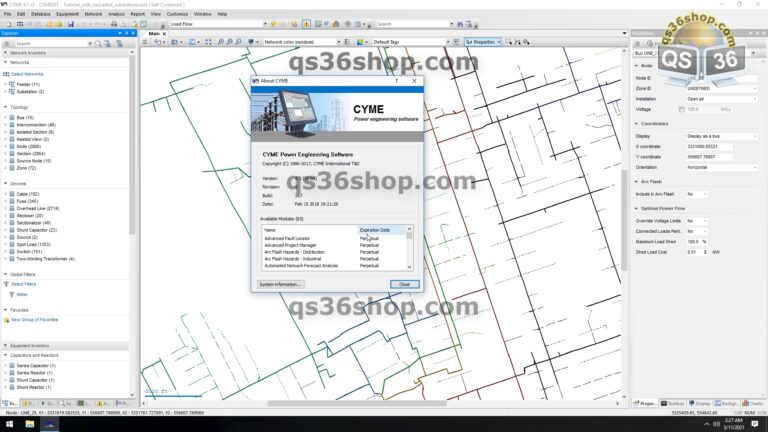Viewport: 768px width, 432px height.
Task: Click the Explorer search magnifier icon
Action: pos(98,44)
